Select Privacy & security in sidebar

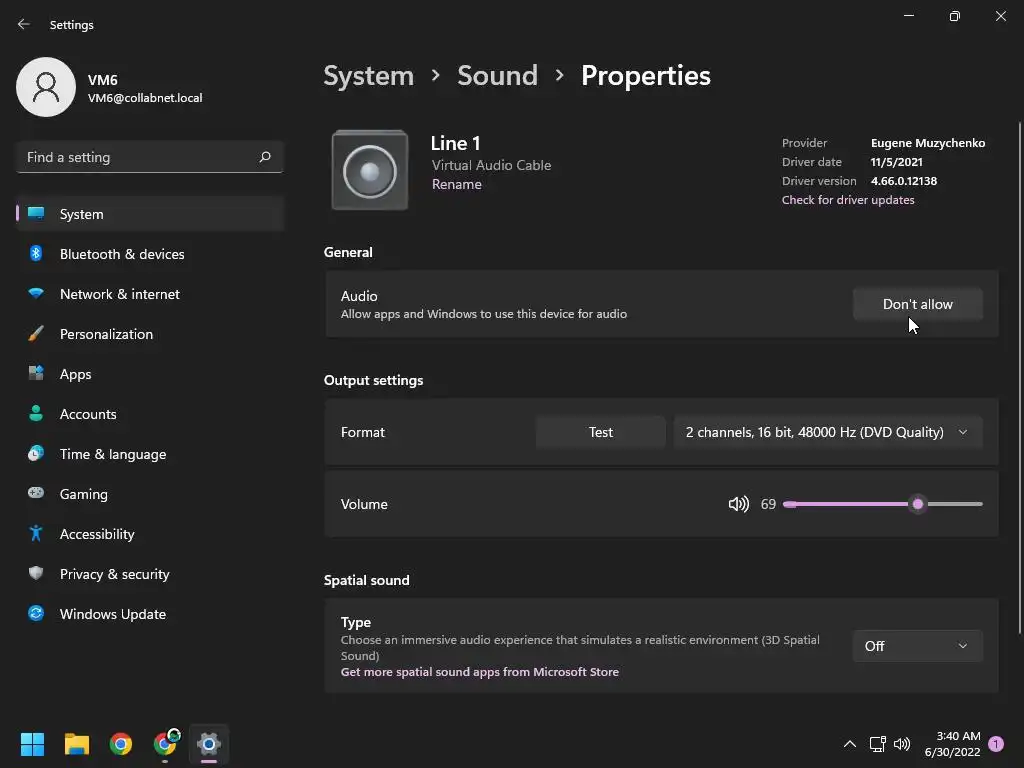(114, 574)
